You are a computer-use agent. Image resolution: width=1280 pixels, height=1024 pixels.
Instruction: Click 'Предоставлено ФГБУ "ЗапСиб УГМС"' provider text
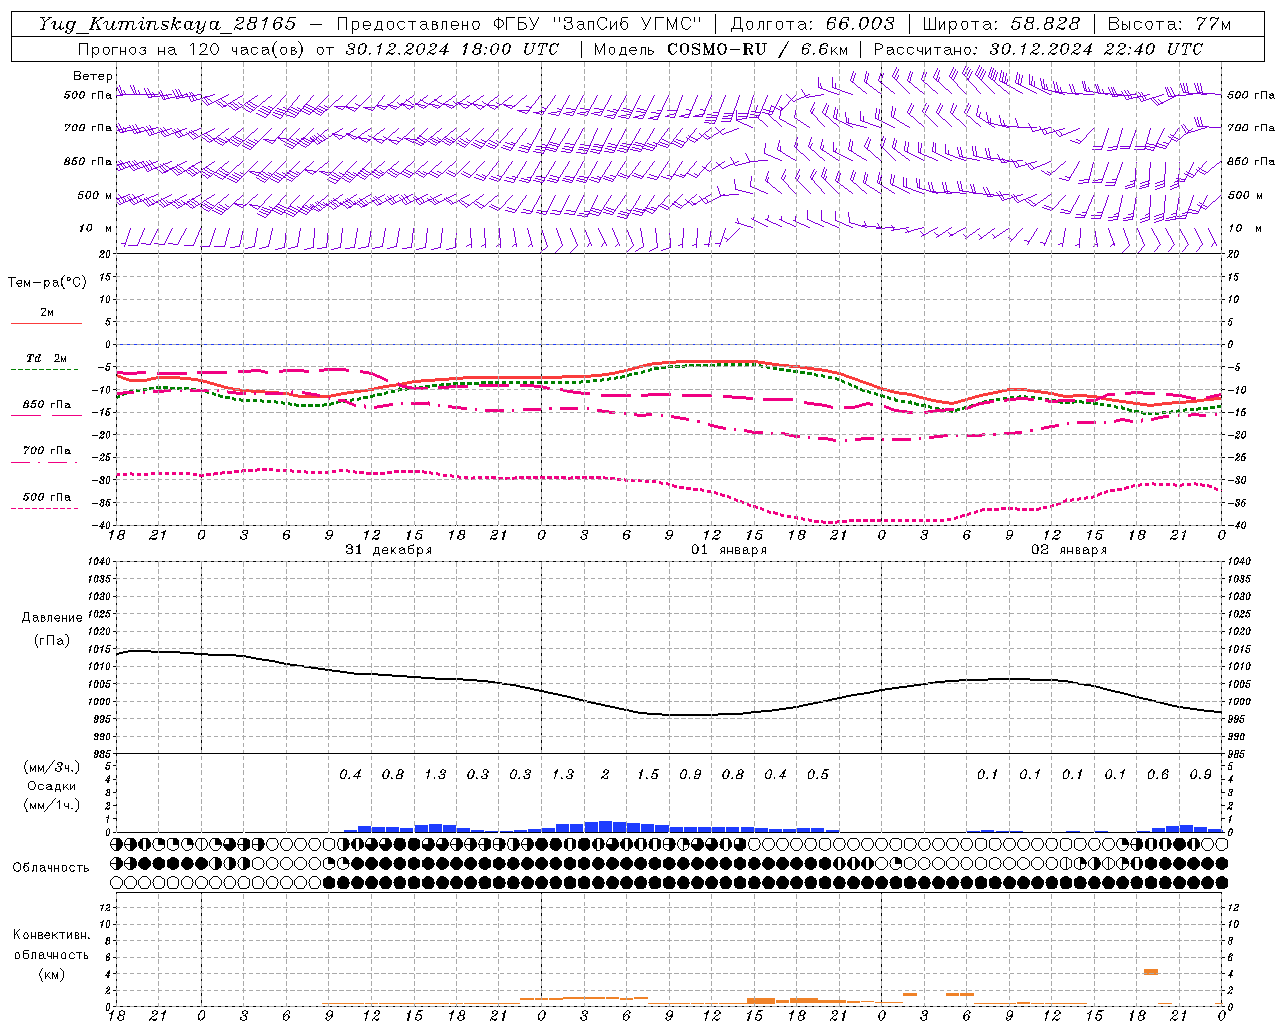pyautogui.click(x=520, y=24)
